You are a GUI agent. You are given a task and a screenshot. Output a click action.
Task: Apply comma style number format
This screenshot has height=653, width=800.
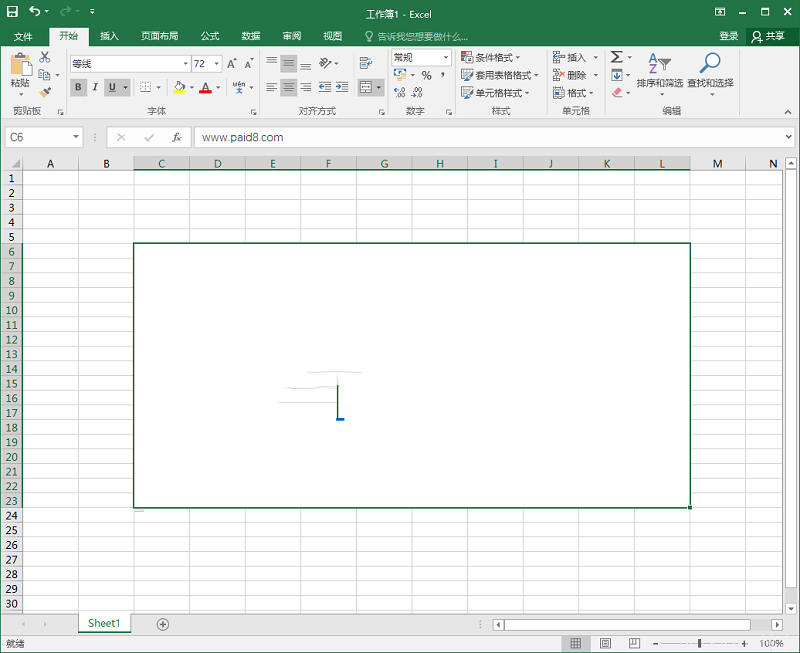[442, 76]
